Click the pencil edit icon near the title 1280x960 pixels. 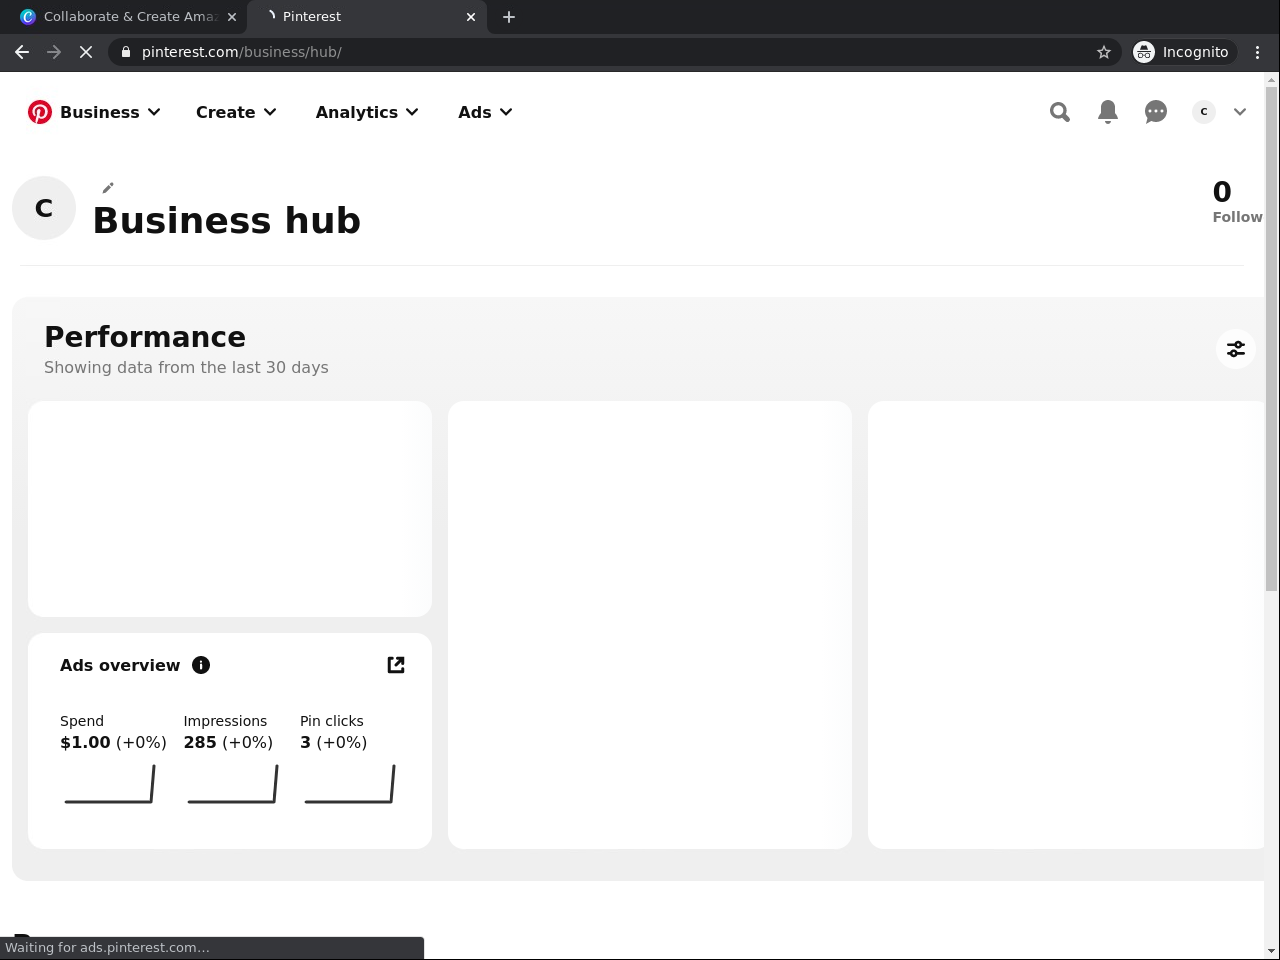pos(108,188)
